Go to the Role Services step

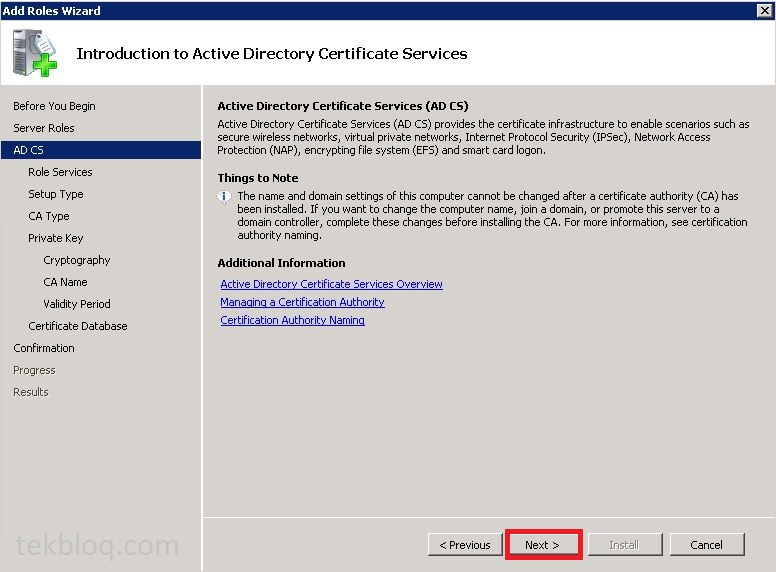tap(60, 172)
